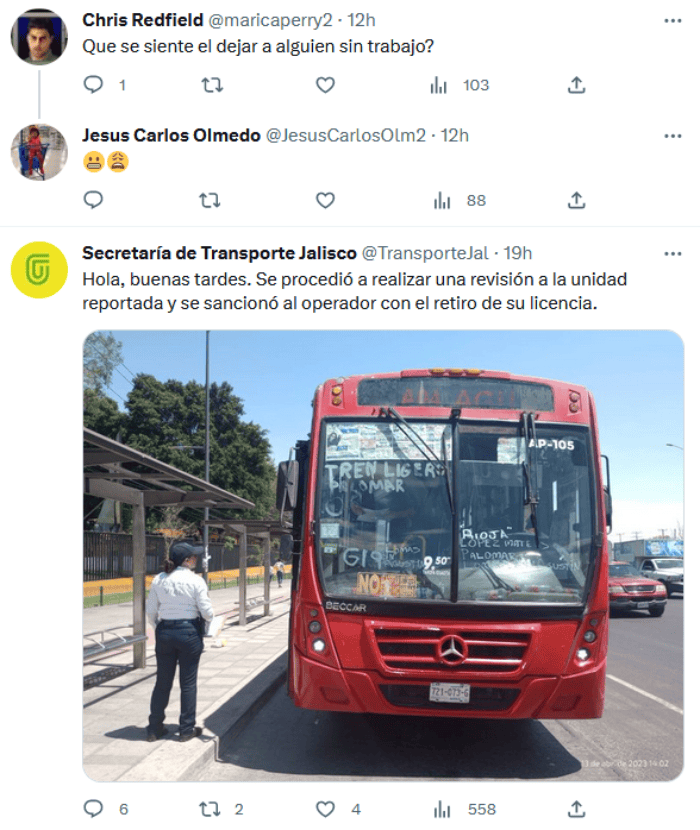700x830 pixels.
Task: Like Chris Redfield's tweet
Action: pyautogui.click(x=325, y=85)
